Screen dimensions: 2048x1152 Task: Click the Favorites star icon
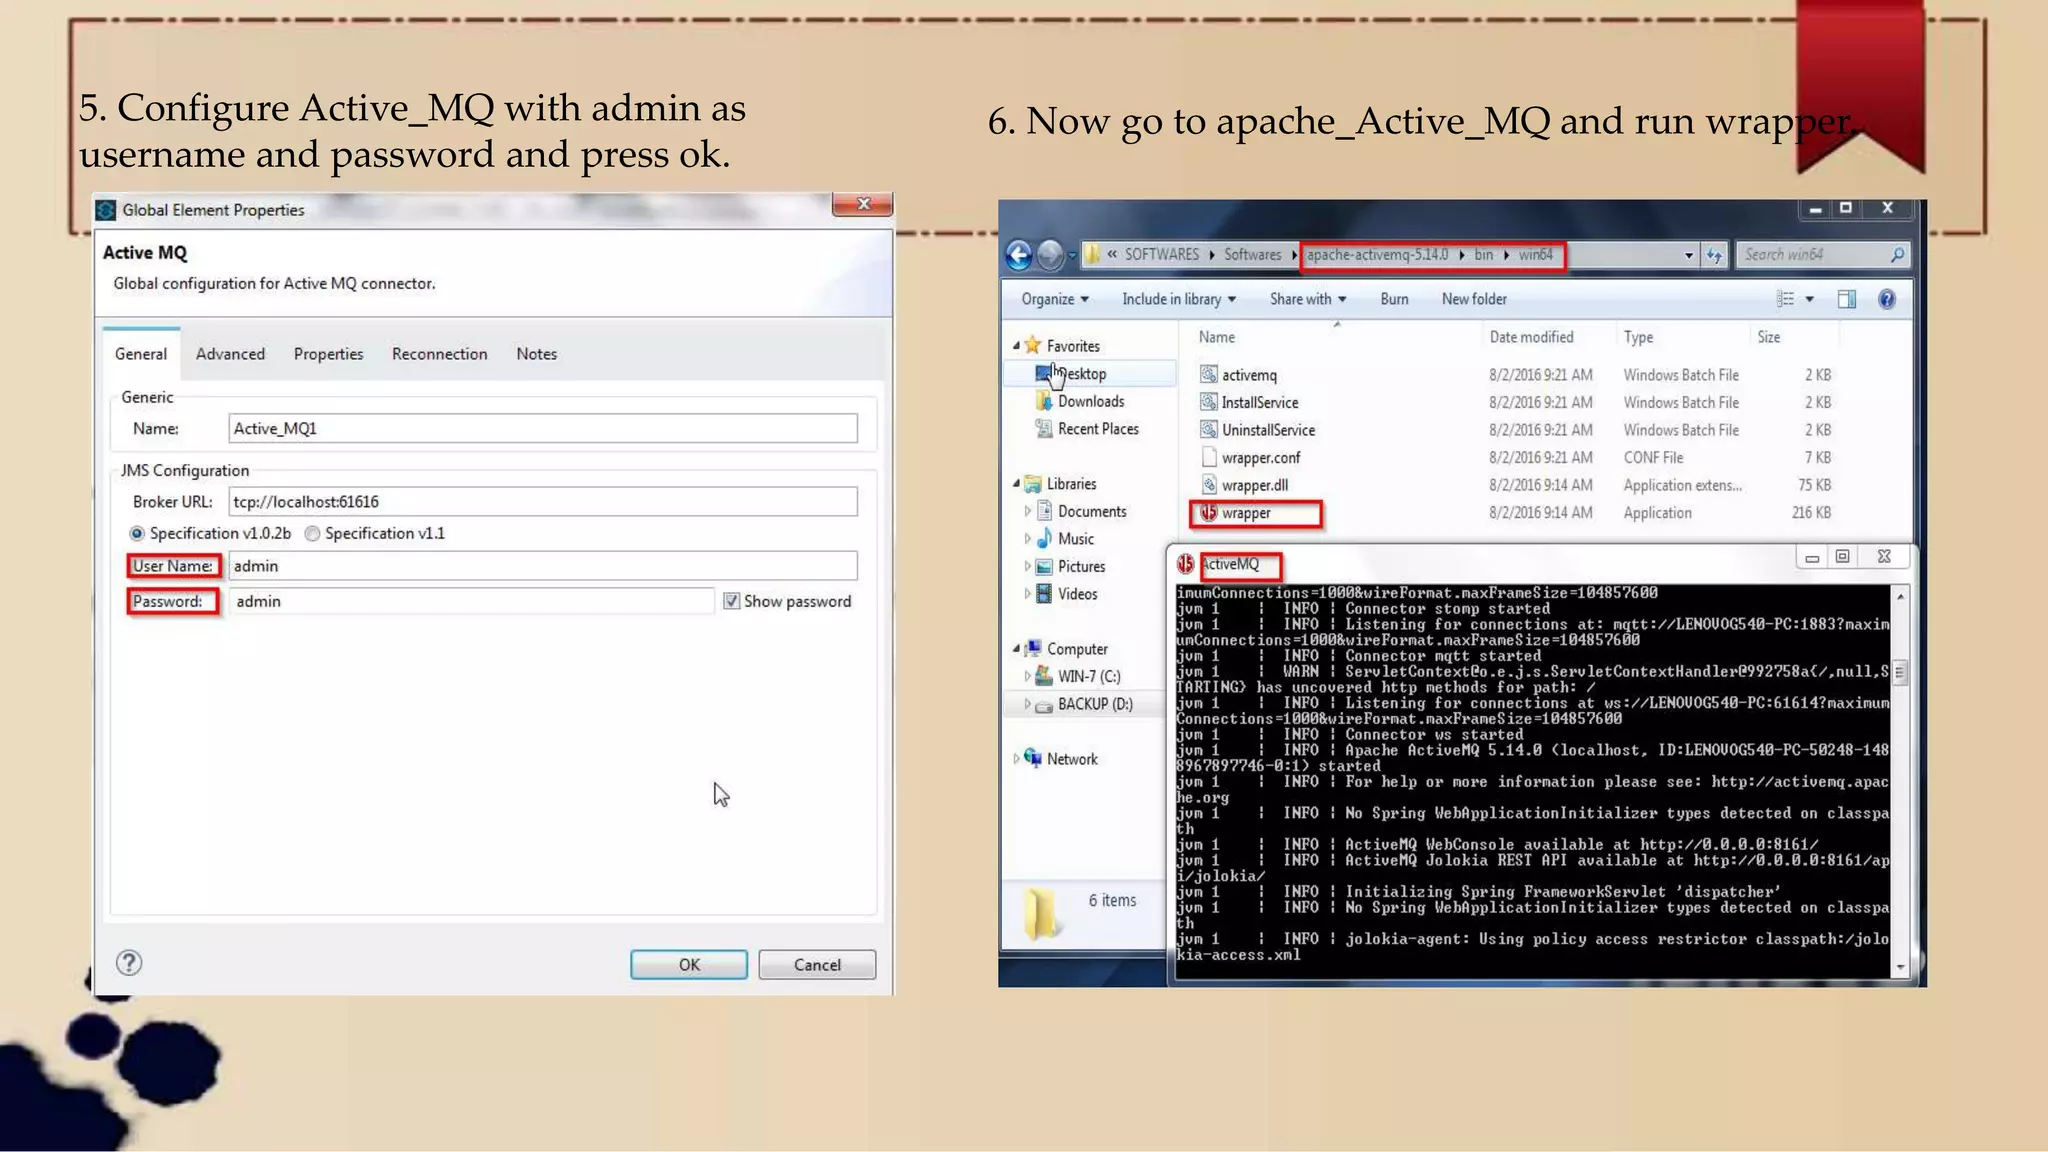click(1033, 345)
